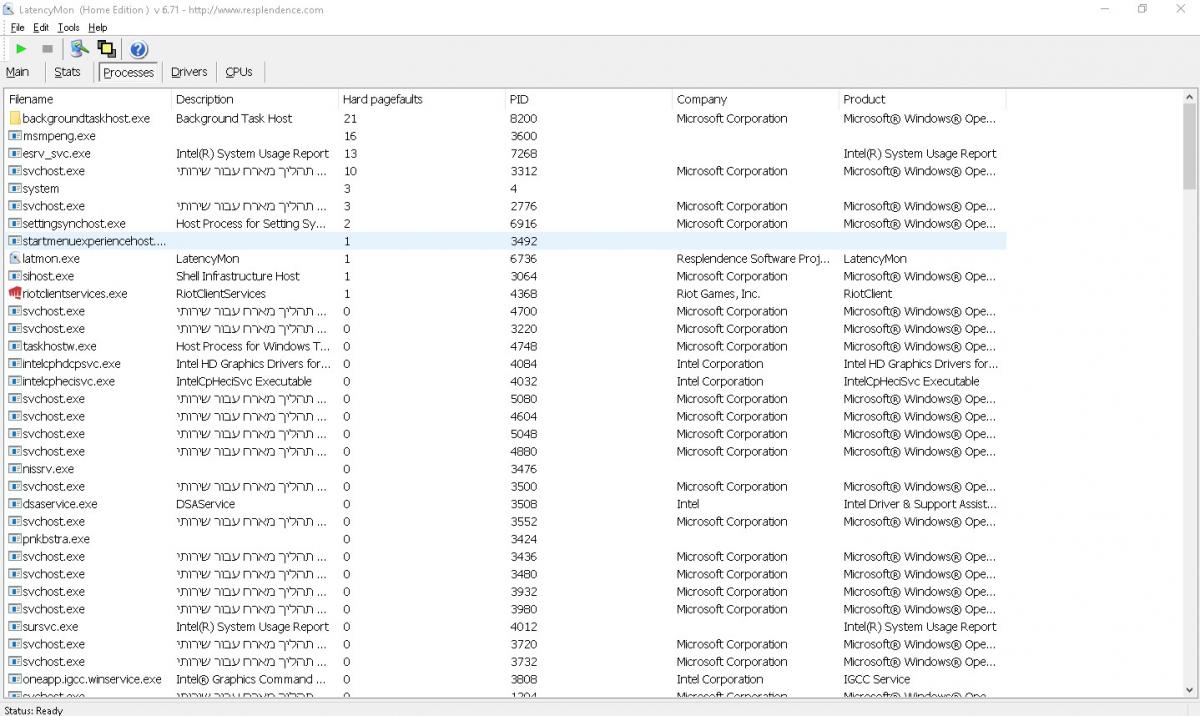Screen dimensions: 1200x716
Task: Click the icon next to sursvc.exe
Action: 15,627
